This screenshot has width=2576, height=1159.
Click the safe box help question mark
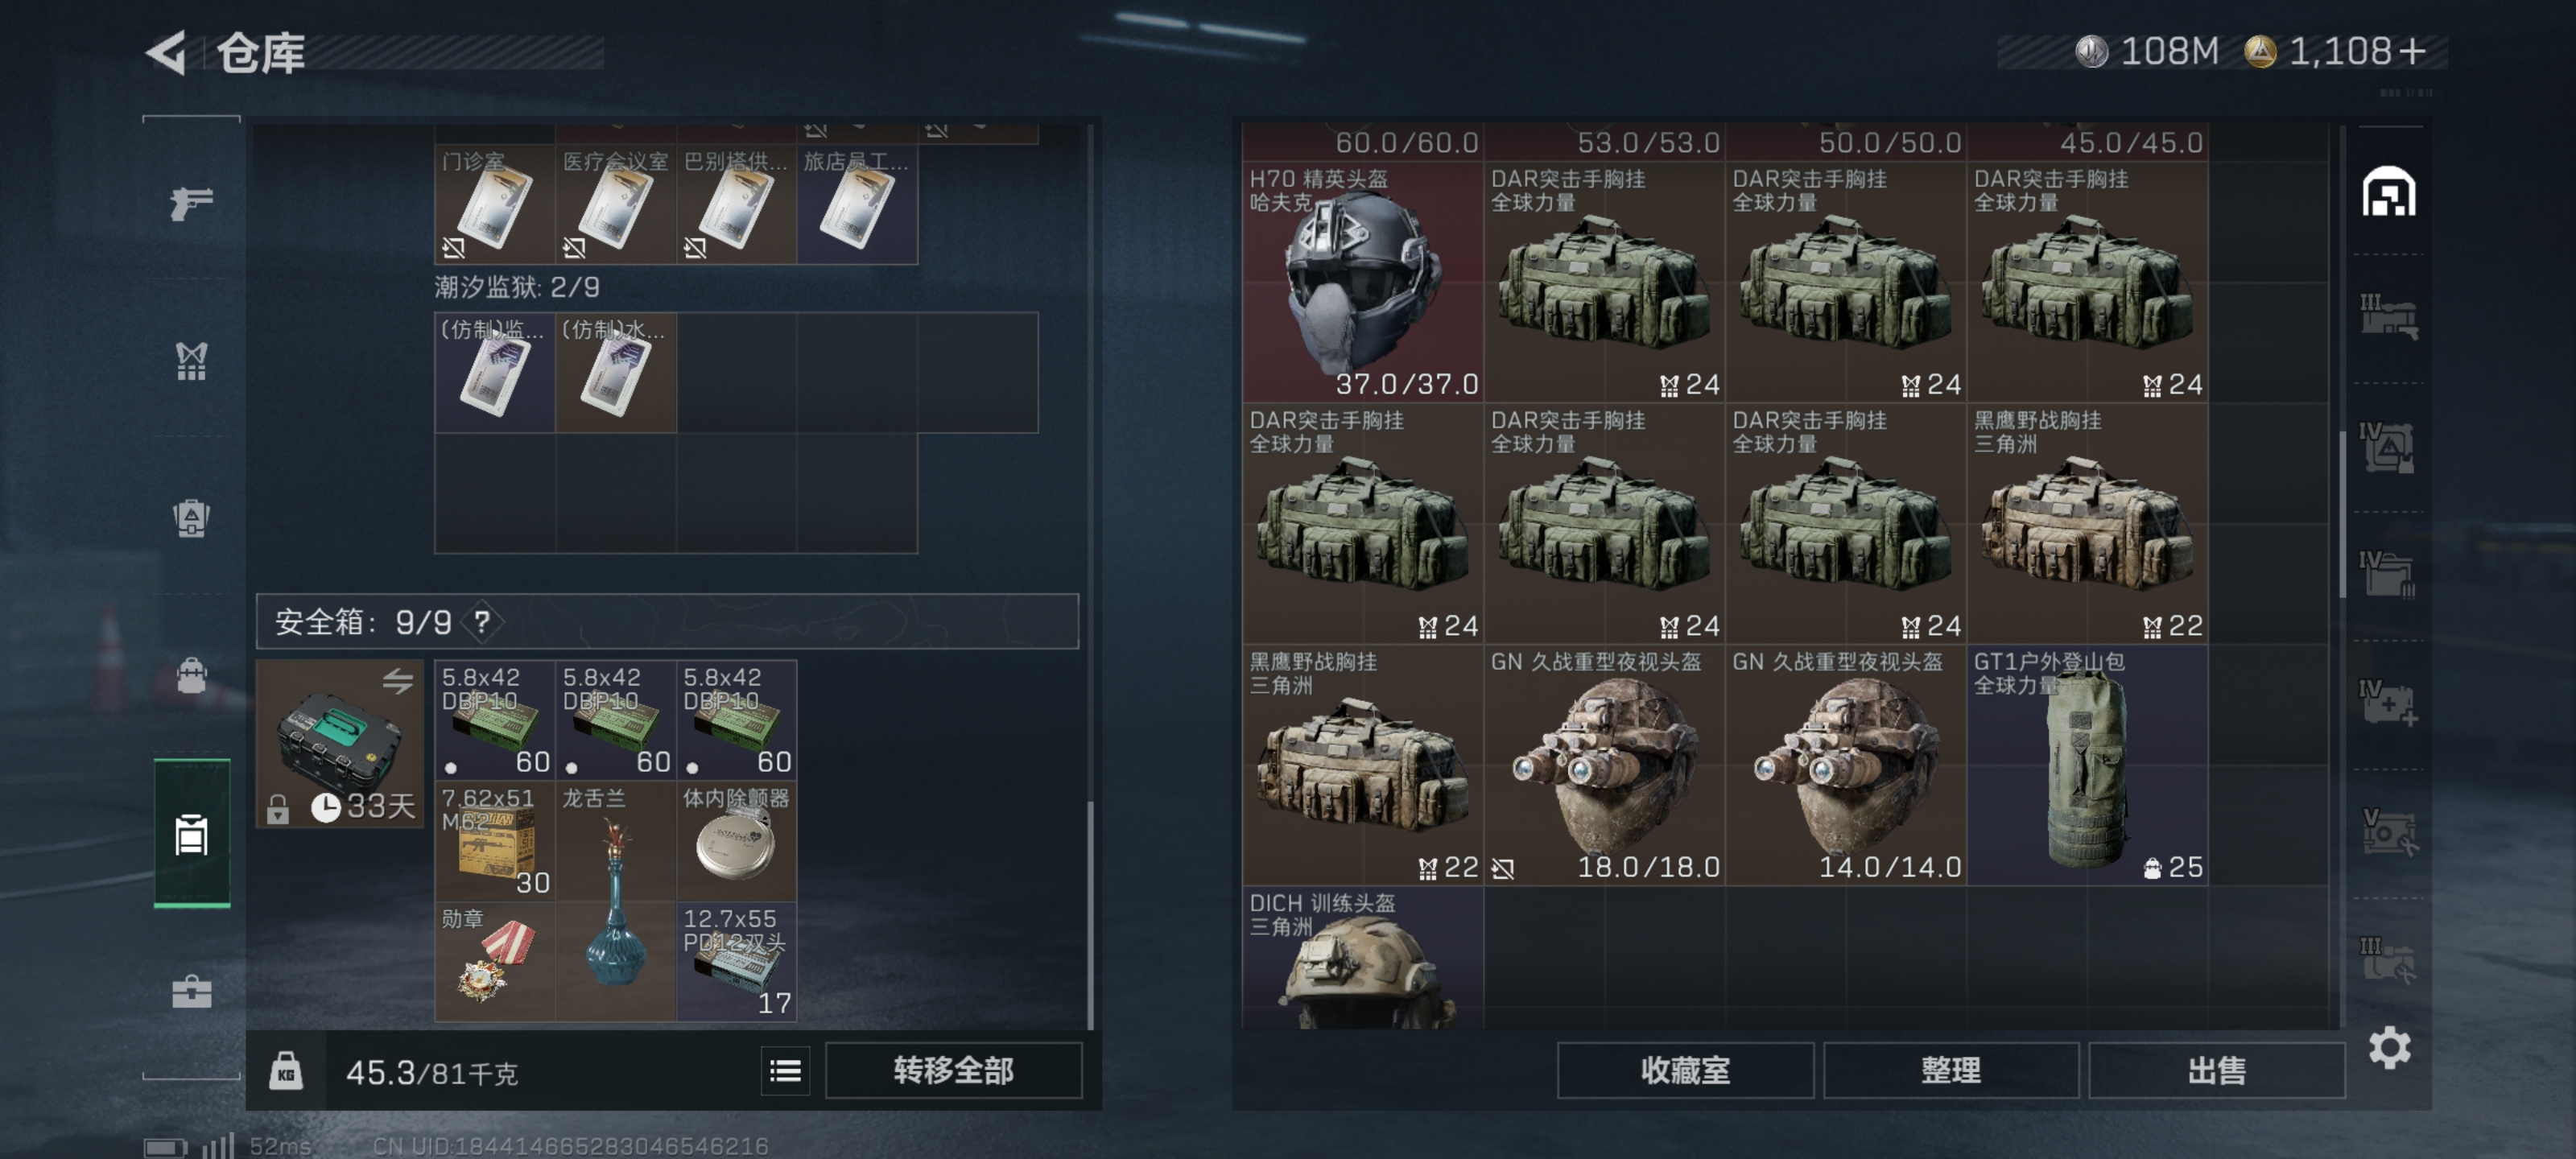point(482,622)
